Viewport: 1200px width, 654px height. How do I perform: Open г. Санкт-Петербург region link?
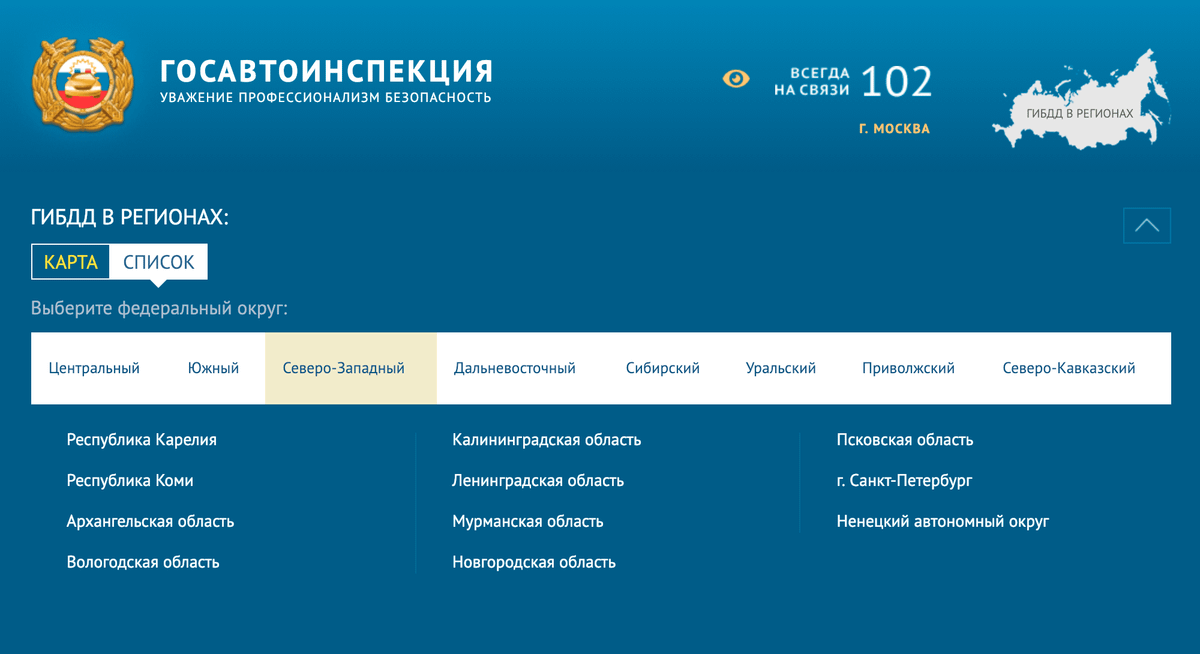click(904, 481)
